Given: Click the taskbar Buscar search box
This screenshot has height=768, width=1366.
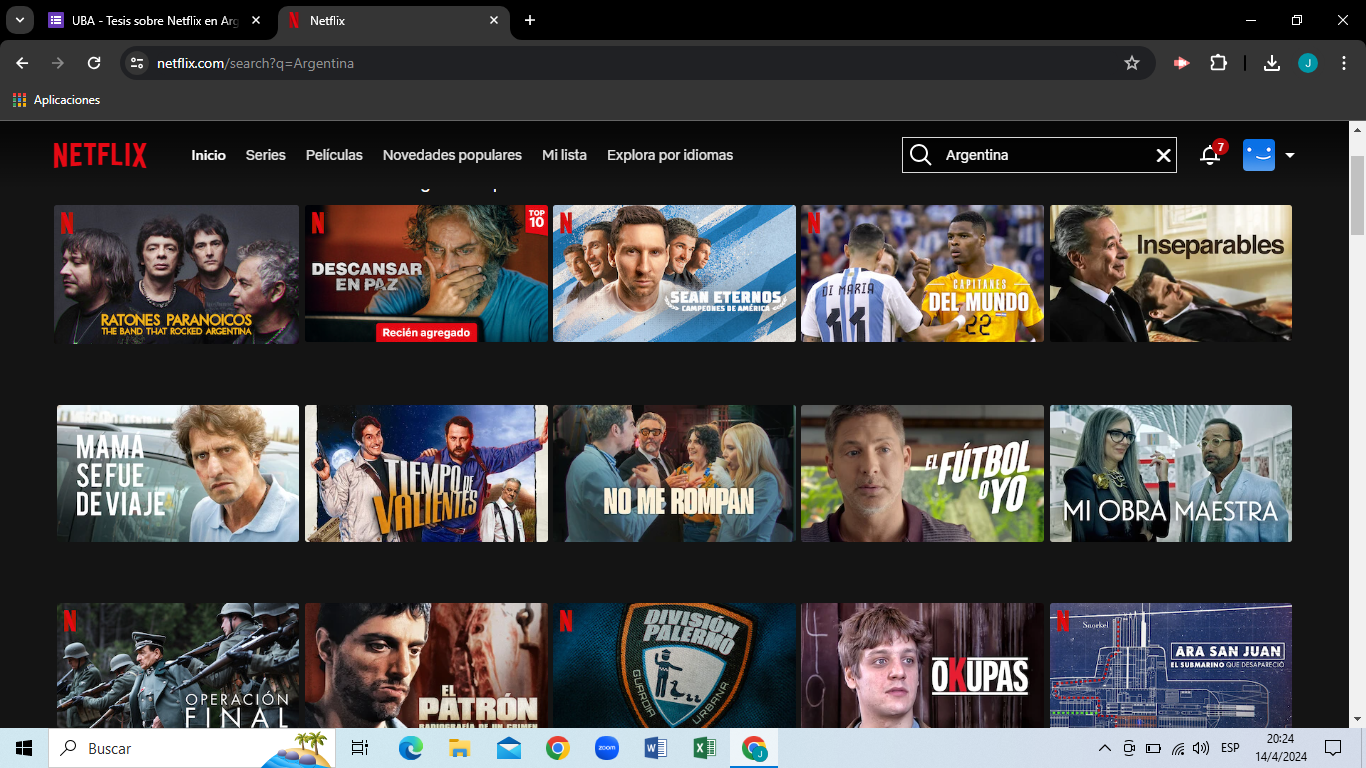Looking at the screenshot, I should click(x=192, y=748).
